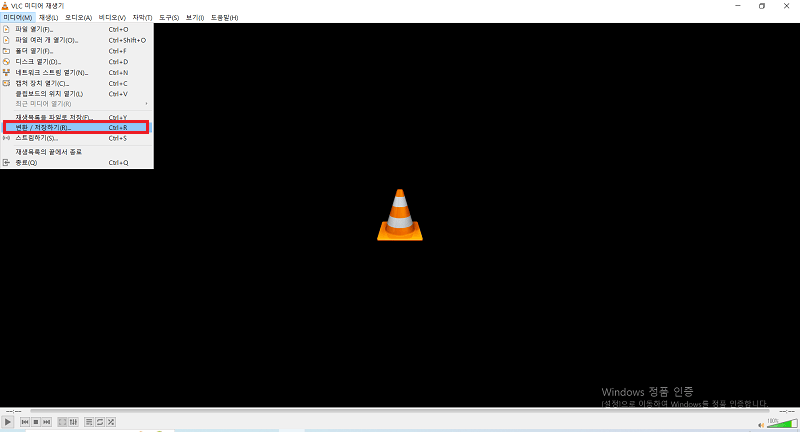
Task: Choose 폴더 열기(F) menu entry
Action: click(x=77, y=51)
